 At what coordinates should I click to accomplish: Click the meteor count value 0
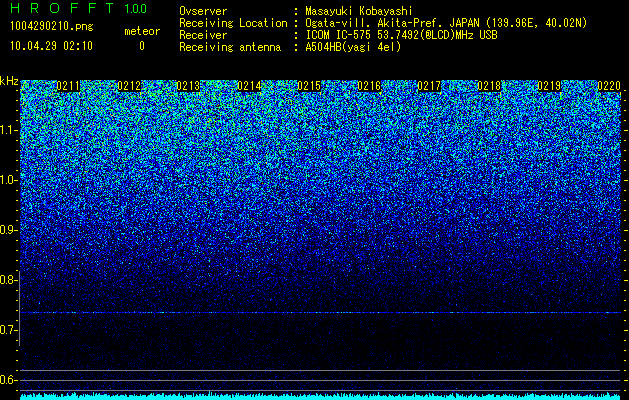tap(142, 46)
